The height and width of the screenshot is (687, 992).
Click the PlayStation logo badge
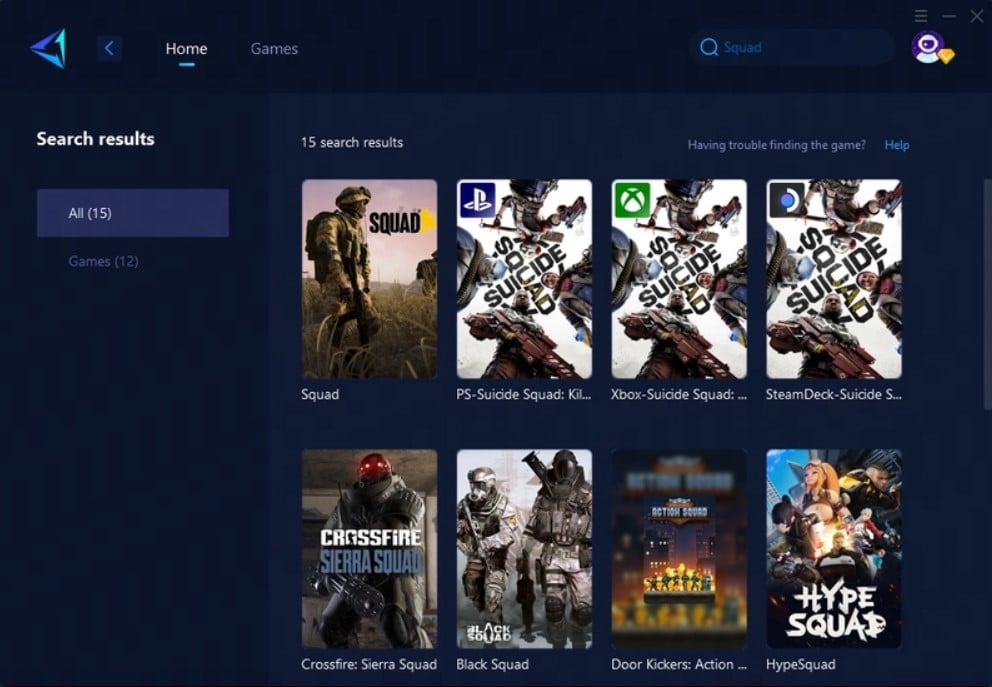click(x=477, y=200)
